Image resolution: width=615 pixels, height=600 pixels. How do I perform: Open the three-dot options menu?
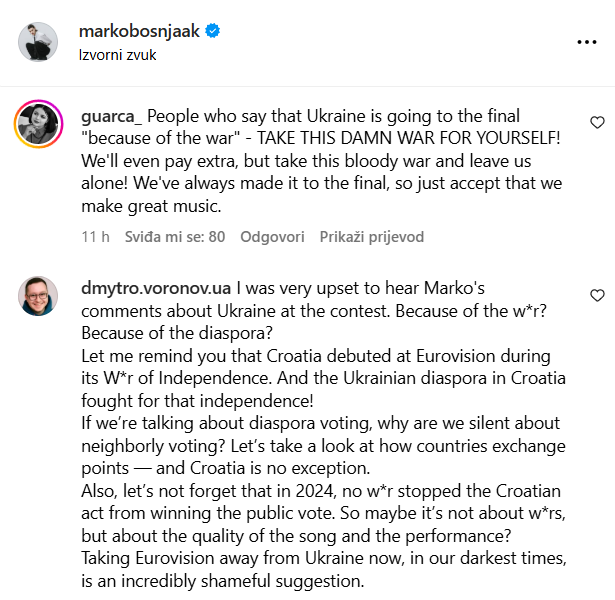coord(587,42)
